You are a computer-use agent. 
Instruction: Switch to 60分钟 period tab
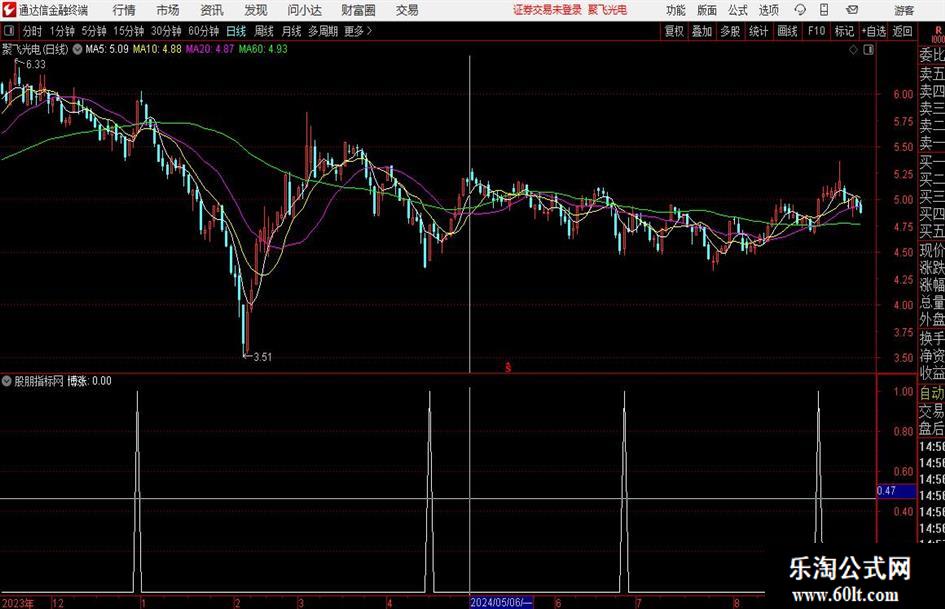click(x=204, y=31)
